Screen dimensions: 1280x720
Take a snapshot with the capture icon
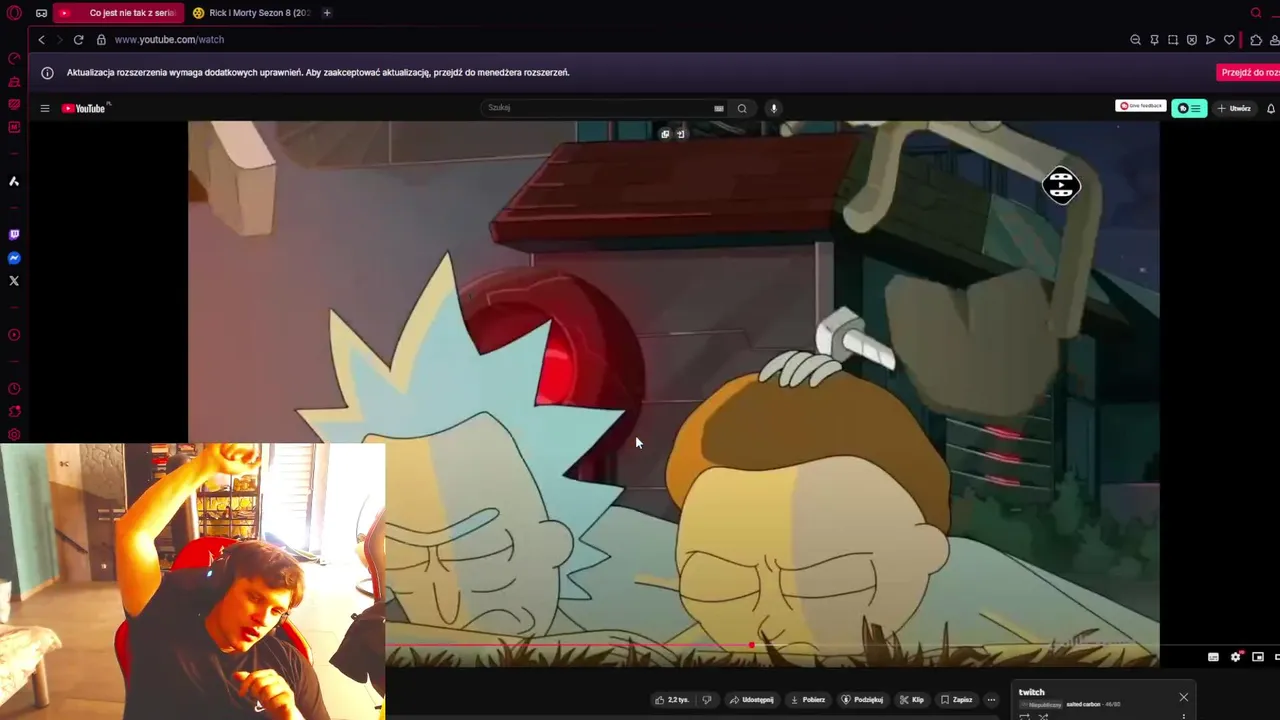[1173, 40]
